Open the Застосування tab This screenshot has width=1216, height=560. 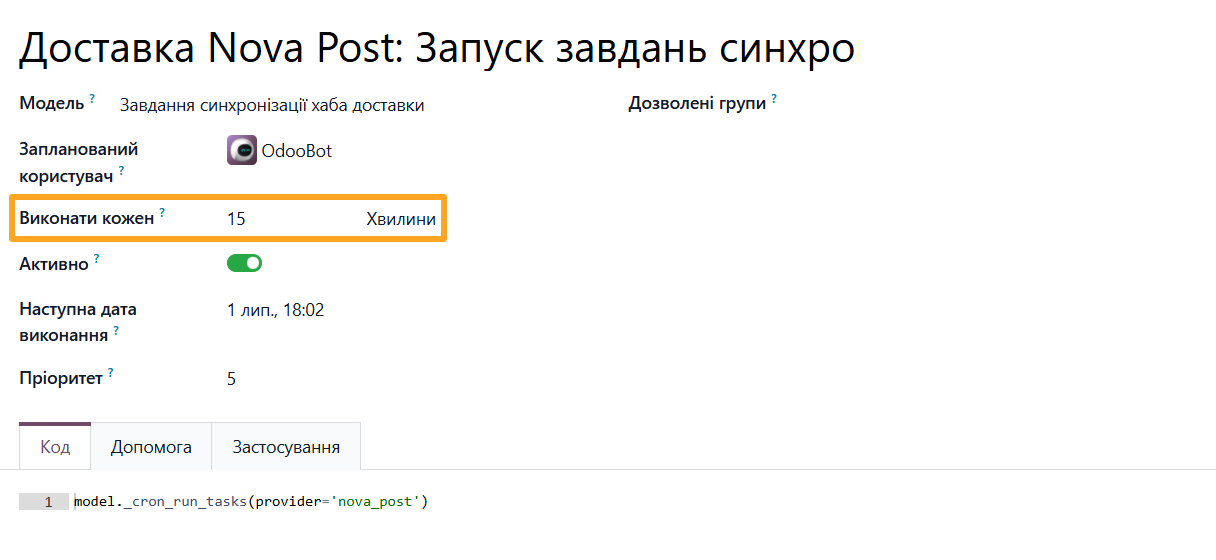286,447
